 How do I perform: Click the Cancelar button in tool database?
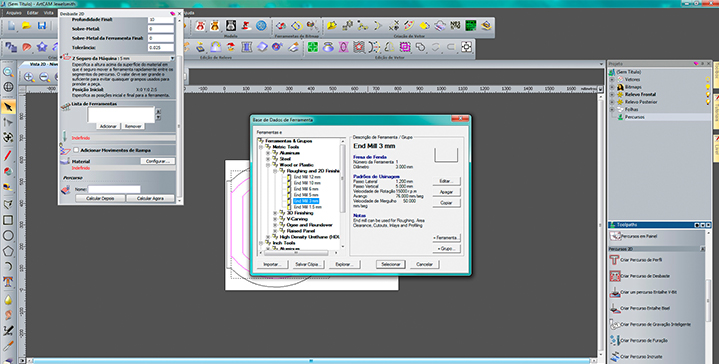425,265
